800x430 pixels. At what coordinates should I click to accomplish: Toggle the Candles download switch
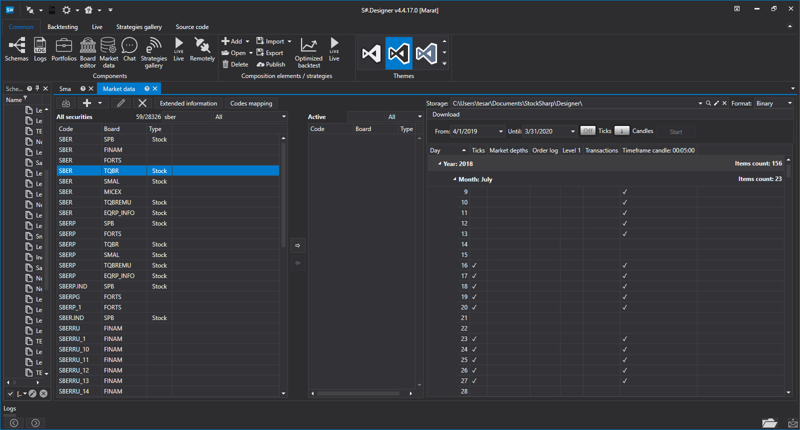(x=621, y=131)
